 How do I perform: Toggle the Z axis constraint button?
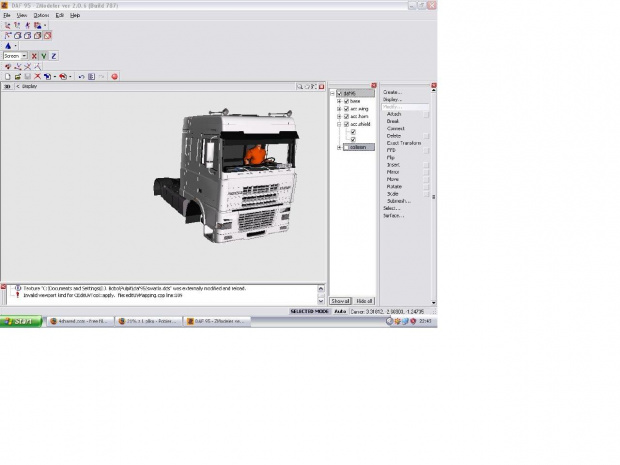(x=54, y=56)
